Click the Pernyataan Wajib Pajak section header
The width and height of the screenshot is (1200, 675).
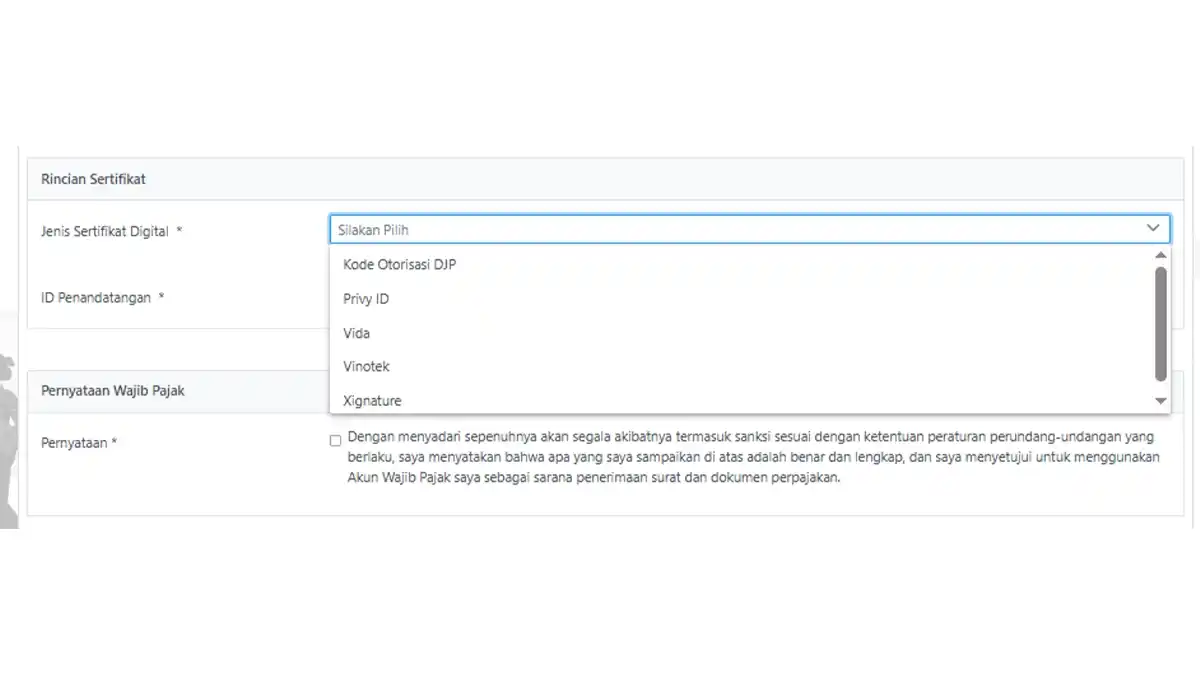tap(112, 391)
